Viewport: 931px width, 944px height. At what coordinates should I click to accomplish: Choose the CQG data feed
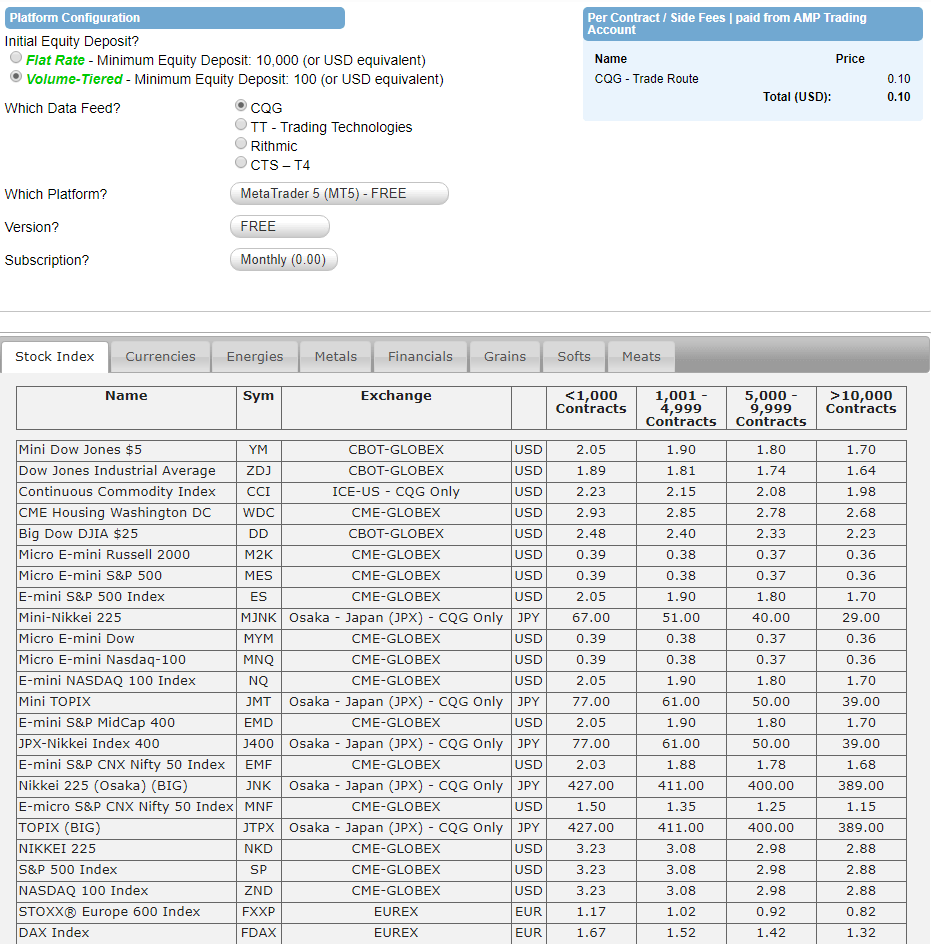[x=241, y=105]
